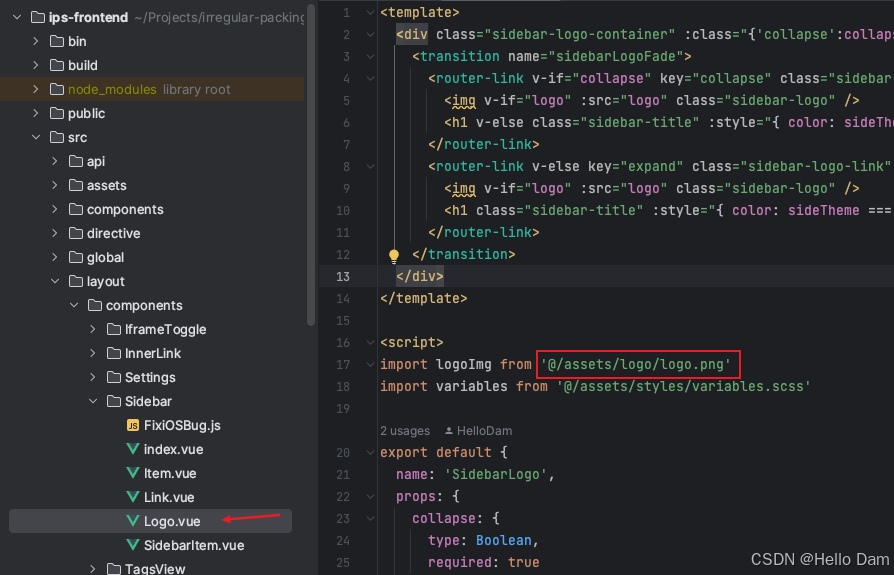Click the project tree vertical scrollbar

tap(311, 165)
